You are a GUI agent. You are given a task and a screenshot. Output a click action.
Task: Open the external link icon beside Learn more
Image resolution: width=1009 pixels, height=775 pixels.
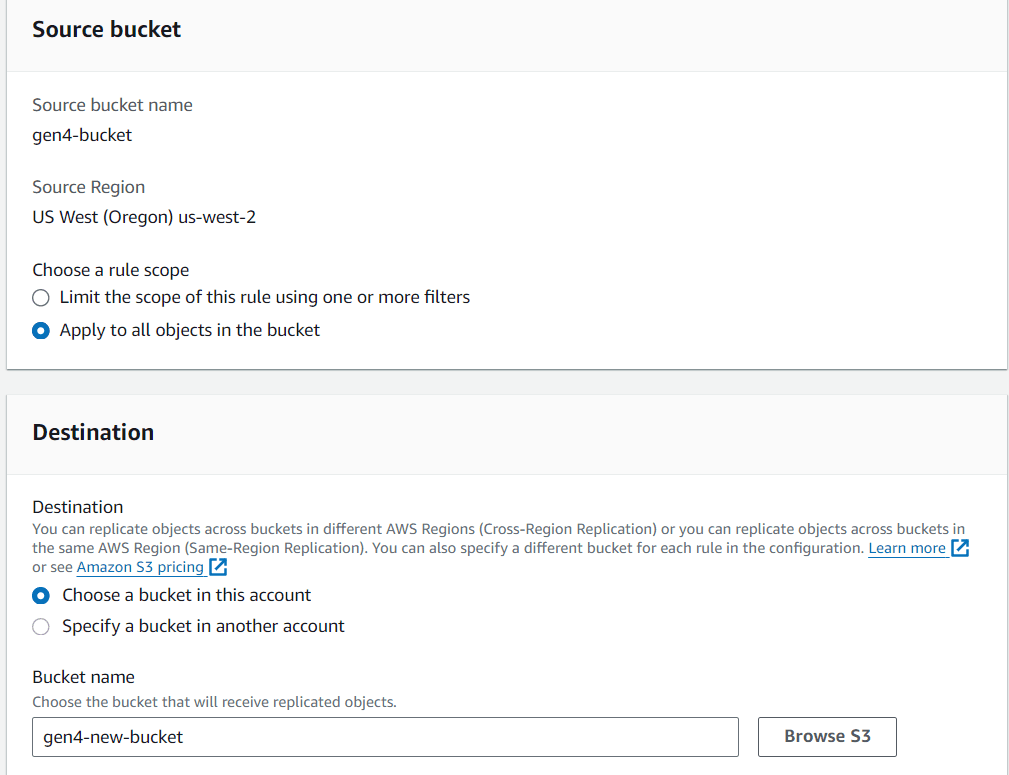pos(959,548)
